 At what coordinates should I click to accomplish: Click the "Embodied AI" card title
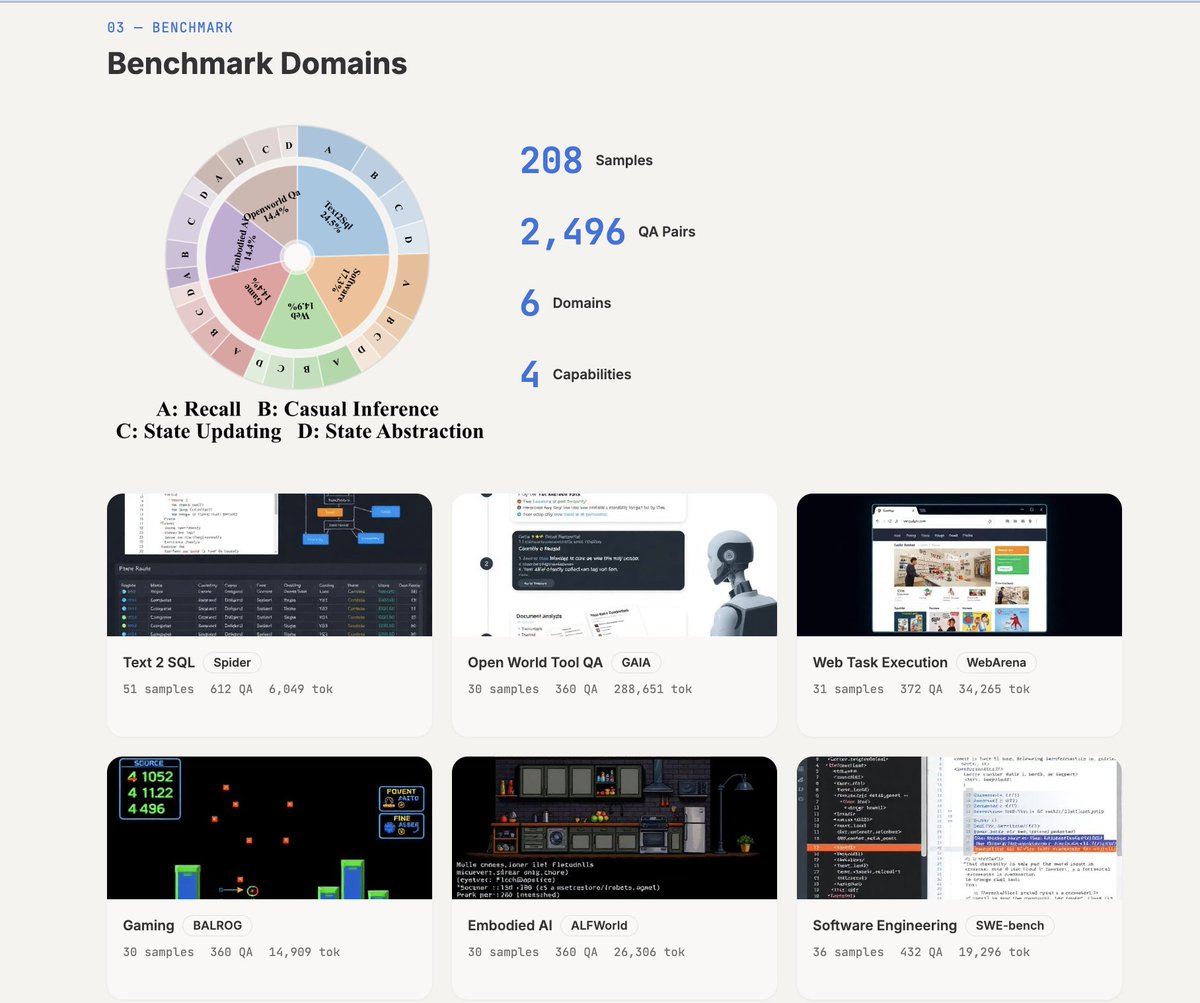click(x=510, y=925)
